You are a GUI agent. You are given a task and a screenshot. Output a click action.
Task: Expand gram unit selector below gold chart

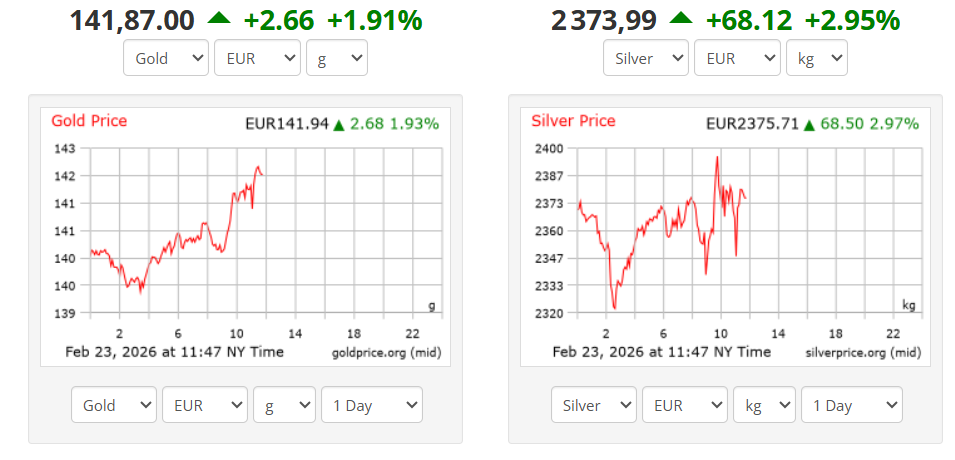(x=285, y=405)
